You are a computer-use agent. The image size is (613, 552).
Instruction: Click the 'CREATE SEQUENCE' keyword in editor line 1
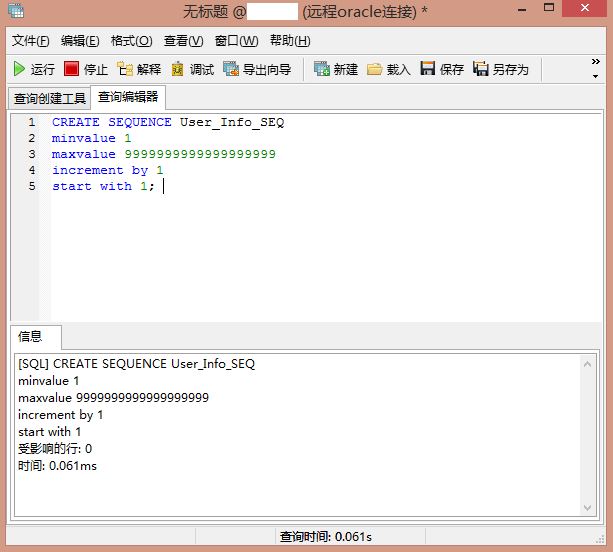click(112, 122)
